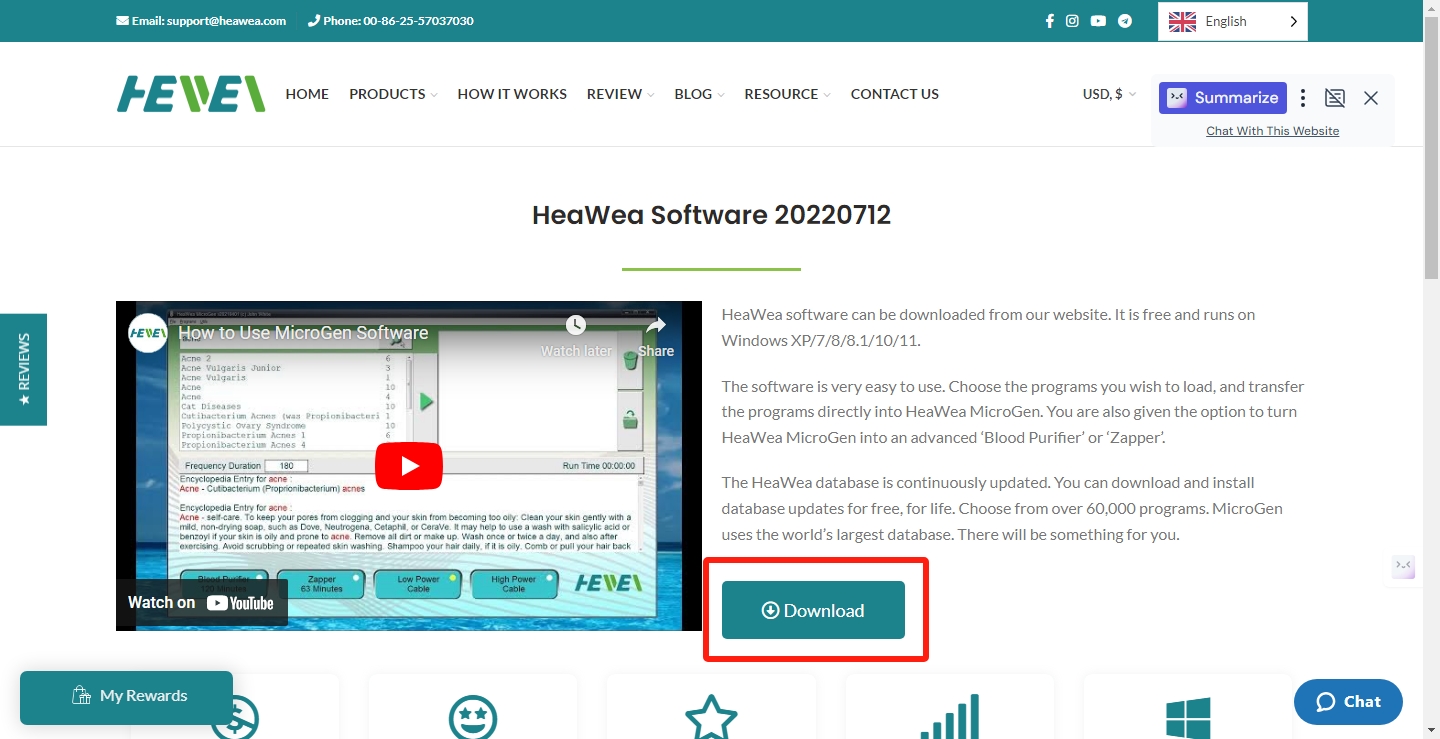Open the YouTube social icon in header
1440x739 pixels.
click(x=1098, y=21)
